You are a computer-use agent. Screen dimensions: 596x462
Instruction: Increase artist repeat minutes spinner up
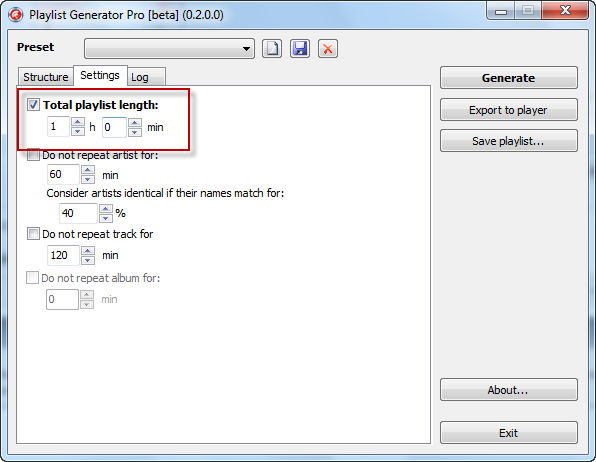tap(88, 170)
